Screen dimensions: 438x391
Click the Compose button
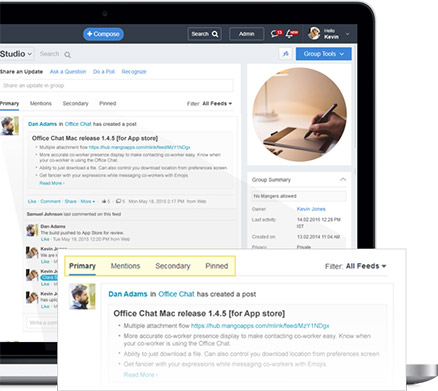click(103, 34)
